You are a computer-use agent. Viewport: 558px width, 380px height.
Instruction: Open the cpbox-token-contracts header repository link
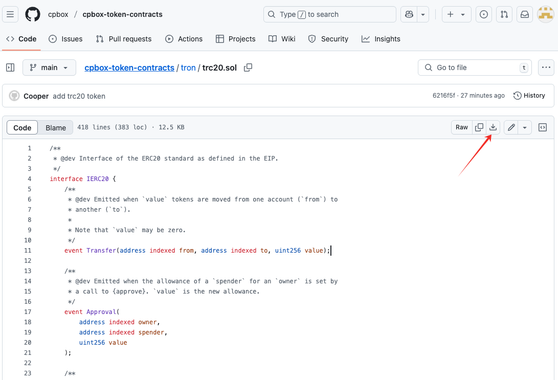point(122,14)
